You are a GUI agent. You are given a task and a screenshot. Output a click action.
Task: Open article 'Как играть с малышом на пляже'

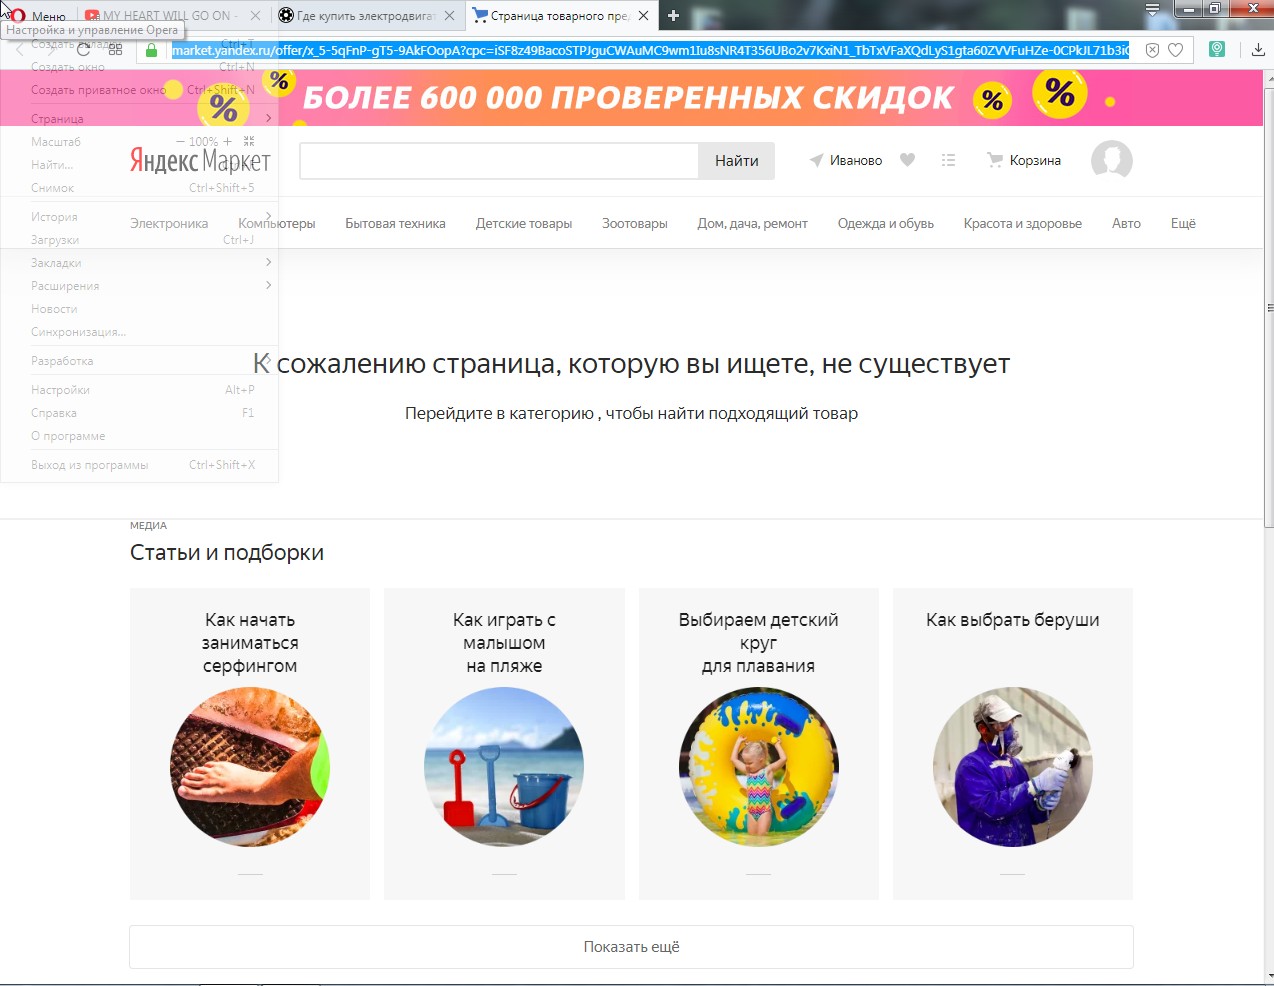(504, 744)
